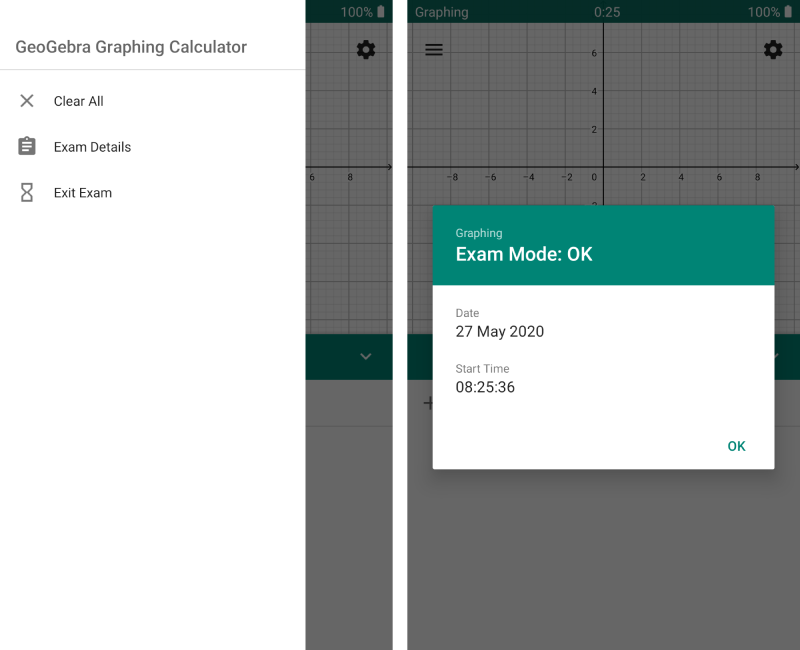Click the Graphing subtitle in dialog
Image resolution: width=800 pixels, height=650 pixels.
coord(479,233)
